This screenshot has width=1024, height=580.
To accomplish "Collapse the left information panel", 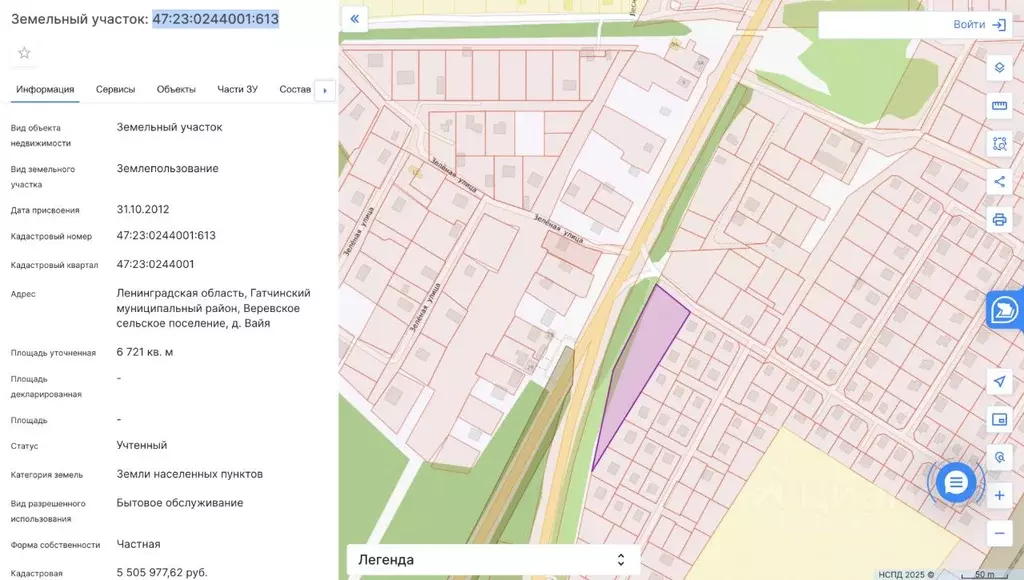I will [354, 19].
